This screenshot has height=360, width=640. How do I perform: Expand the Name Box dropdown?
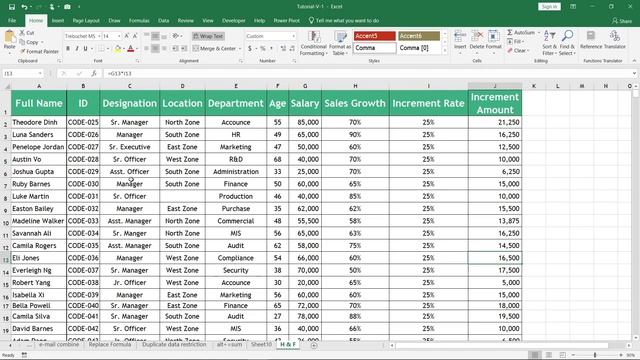(x=40, y=73)
